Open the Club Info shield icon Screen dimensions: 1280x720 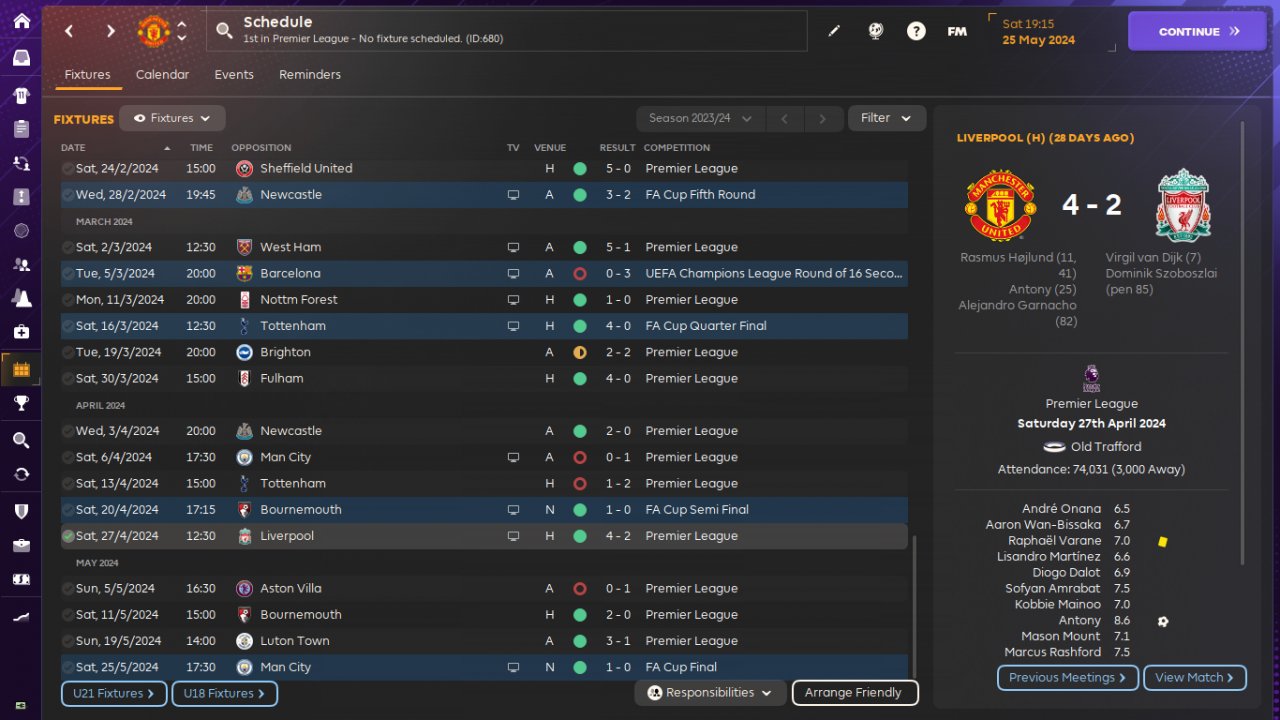[x=21, y=511]
